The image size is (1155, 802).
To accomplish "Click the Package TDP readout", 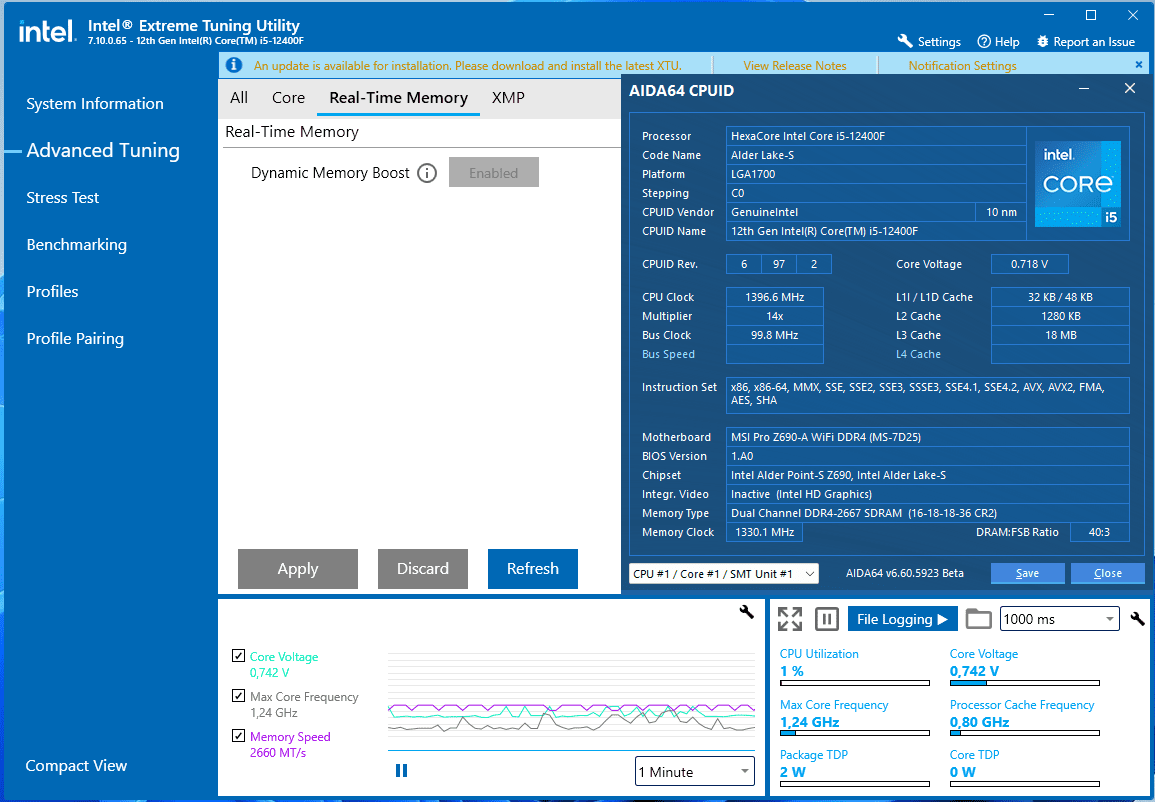I will point(814,764).
